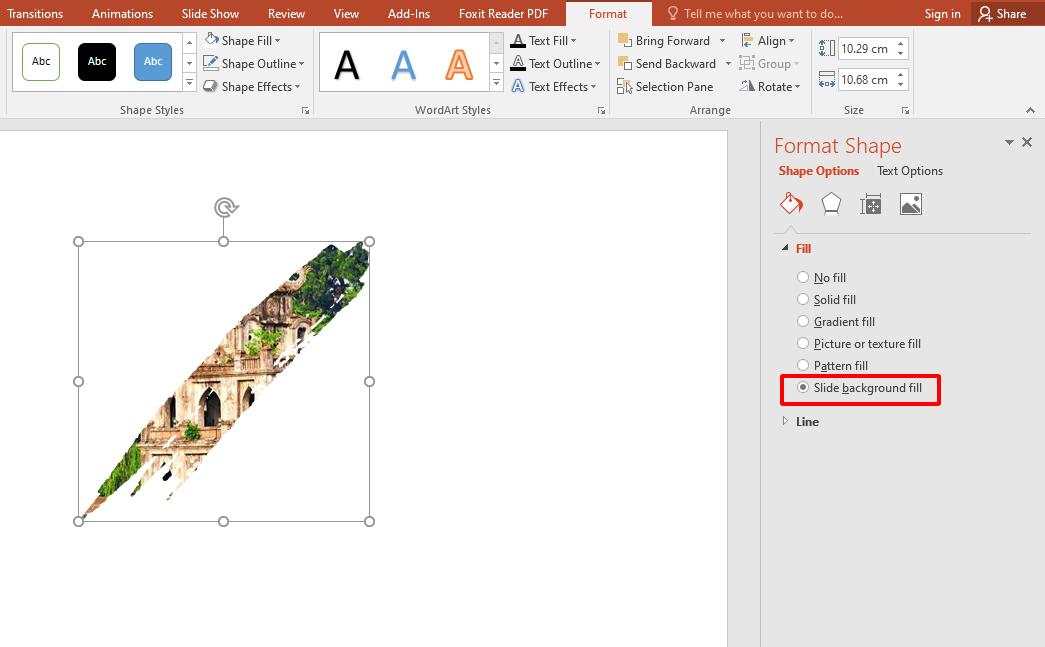Image resolution: width=1045 pixels, height=647 pixels.
Task: Select the blue Abc shape style thumbnail
Action: coord(152,61)
